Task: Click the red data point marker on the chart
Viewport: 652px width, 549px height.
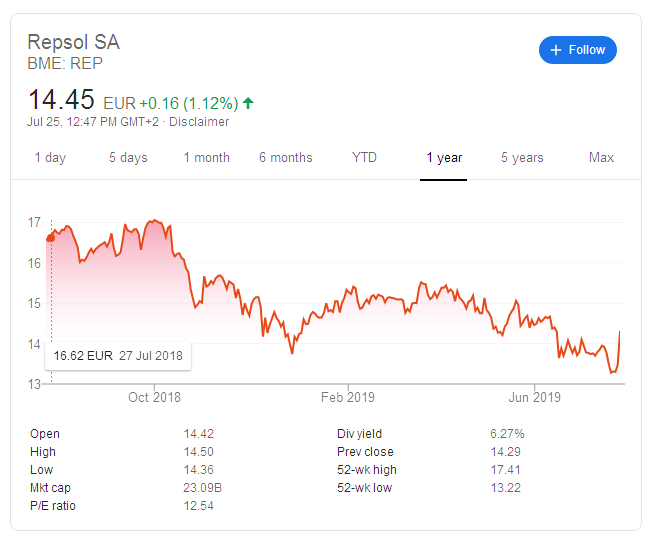Action: point(51,237)
